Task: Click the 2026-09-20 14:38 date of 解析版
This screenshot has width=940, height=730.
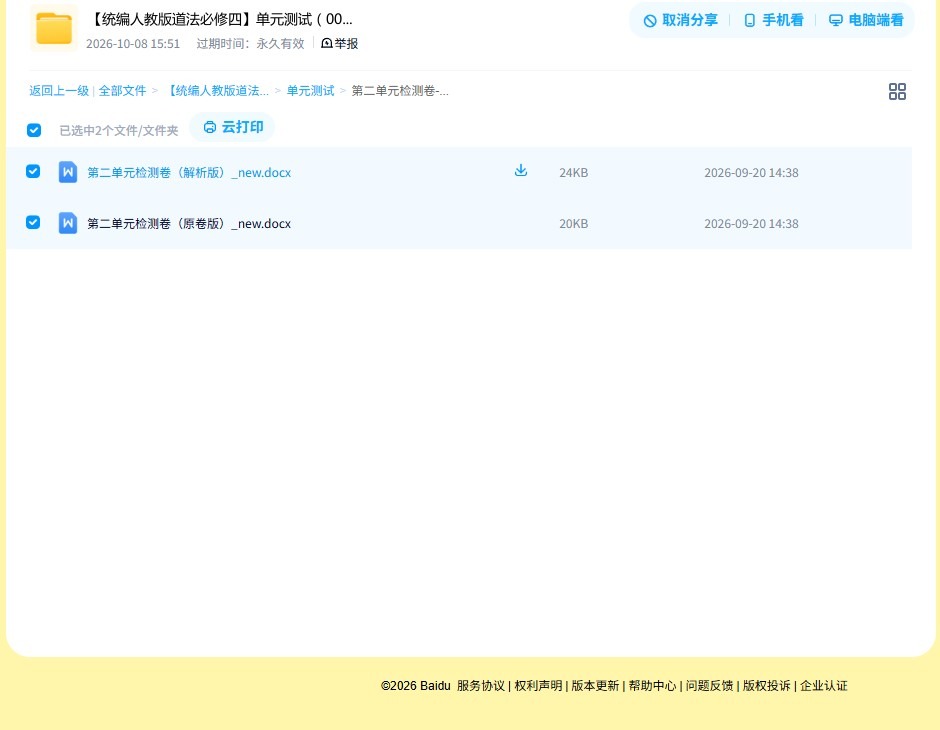Action: [x=751, y=173]
